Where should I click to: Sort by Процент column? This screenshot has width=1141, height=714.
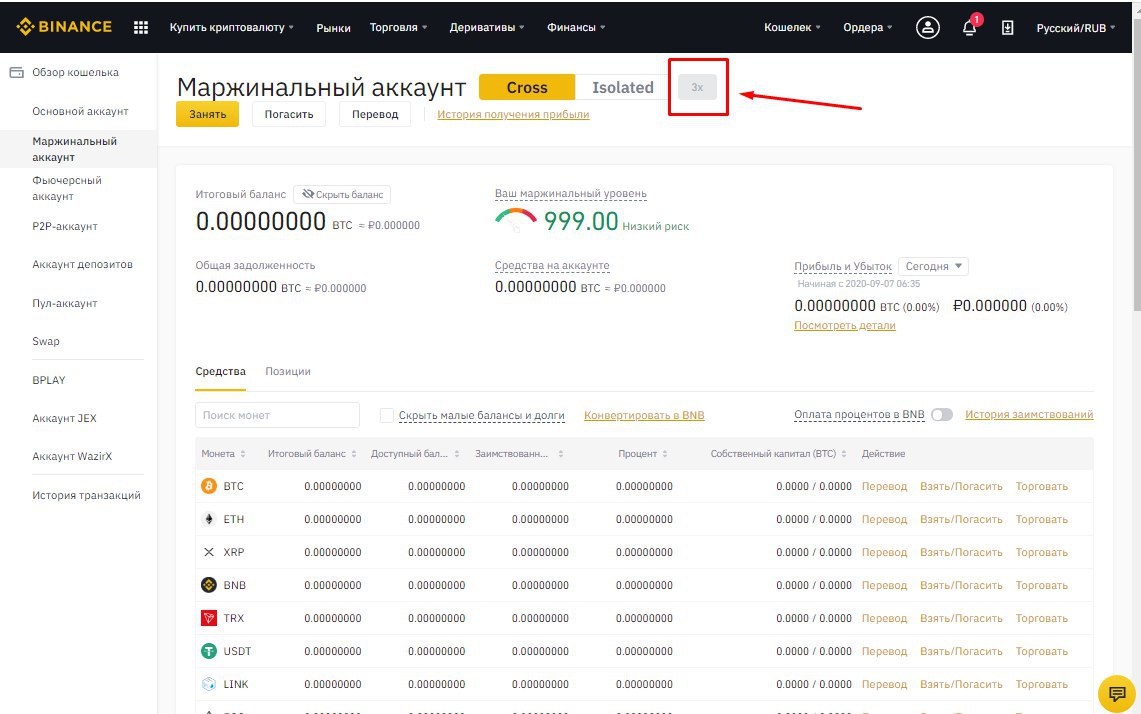[643, 453]
